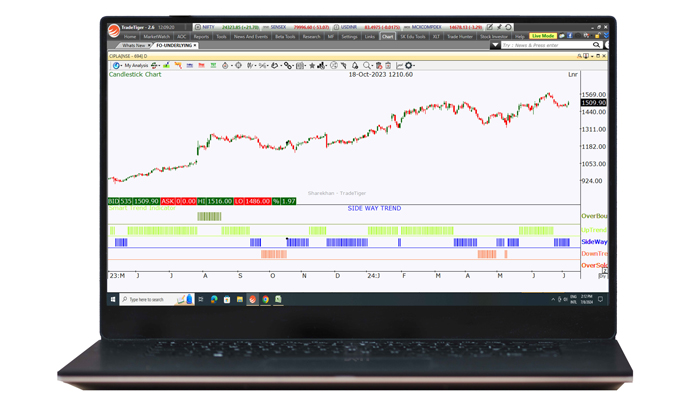Open the Reports menu
The width and height of the screenshot is (700, 402).
click(x=201, y=37)
